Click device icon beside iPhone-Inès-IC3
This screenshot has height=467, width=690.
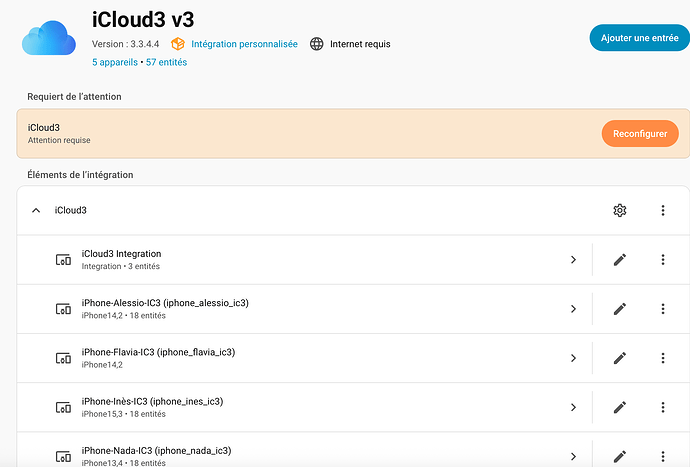(x=63, y=408)
